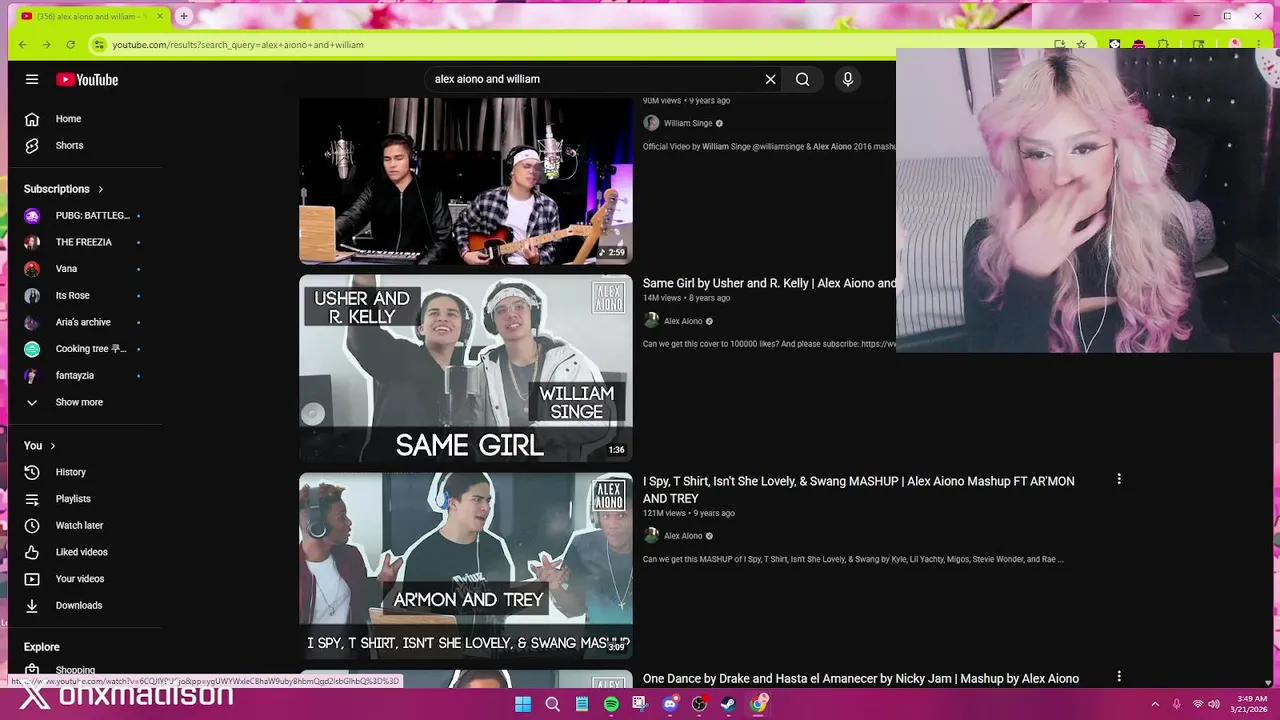The width and height of the screenshot is (1280, 720).
Task: Open the William Singe channel name
Action: point(688,123)
